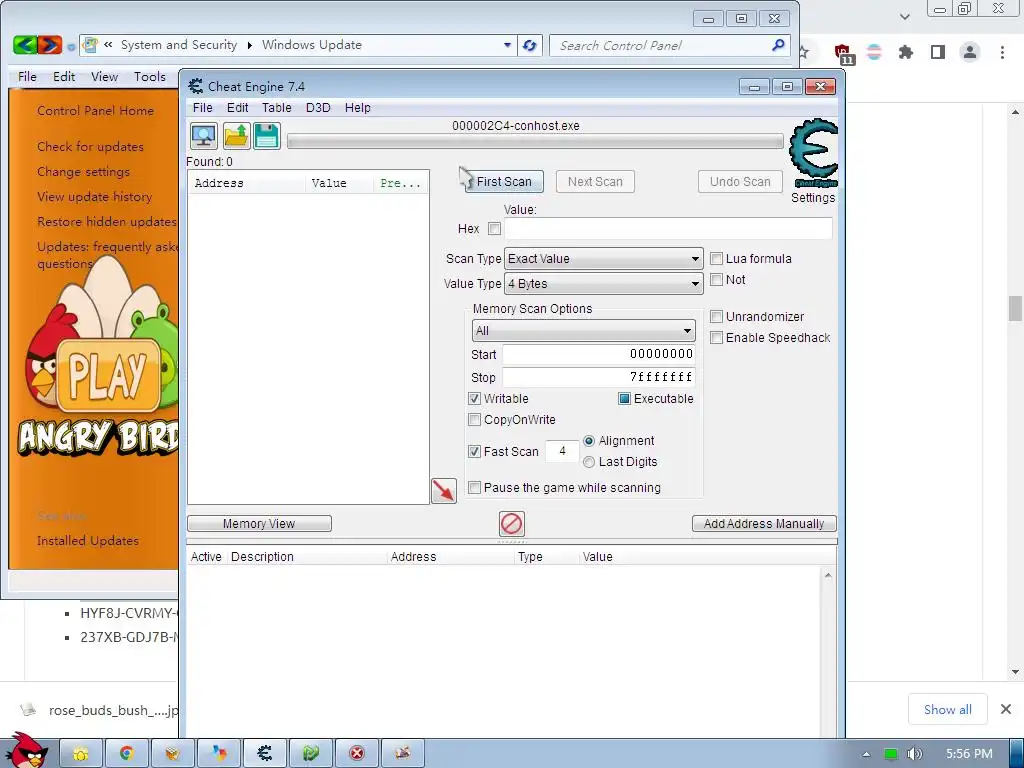Click the Stop address field
This screenshot has width=1024, height=768.
click(598, 377)
